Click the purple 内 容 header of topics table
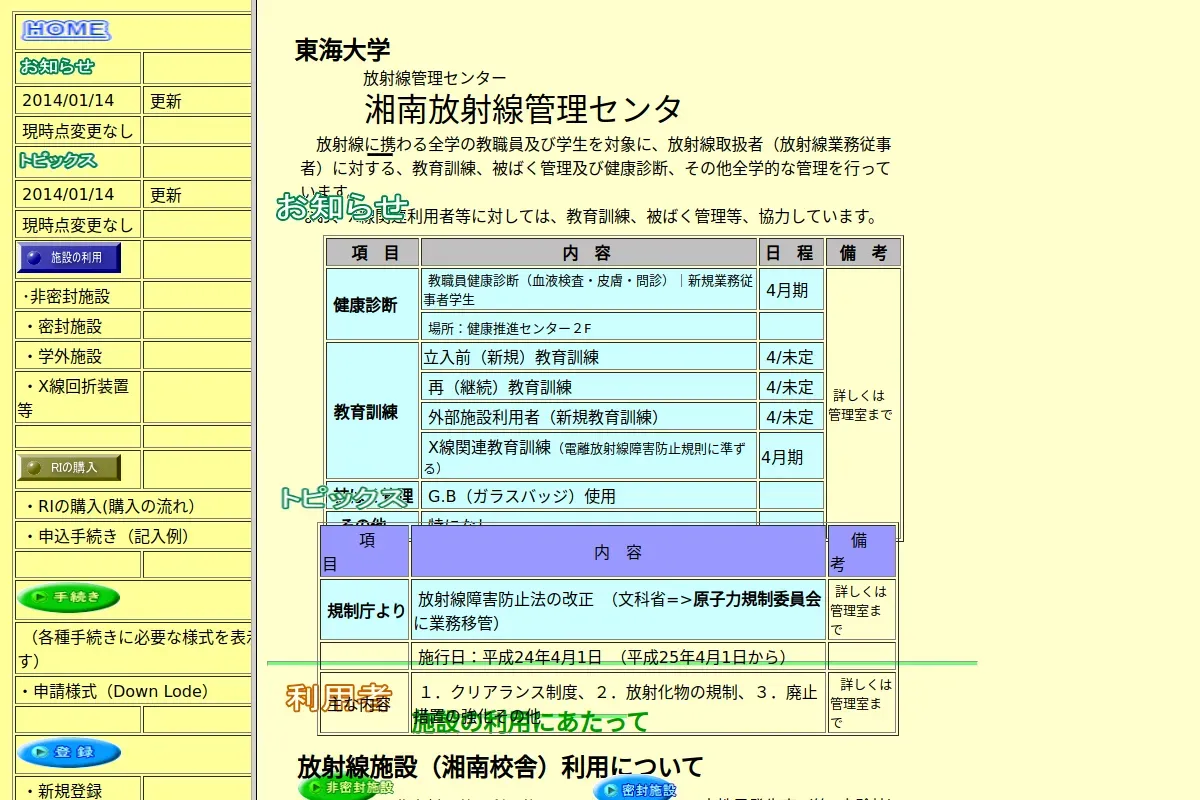The image size is (1200, 800). [619, 551]
